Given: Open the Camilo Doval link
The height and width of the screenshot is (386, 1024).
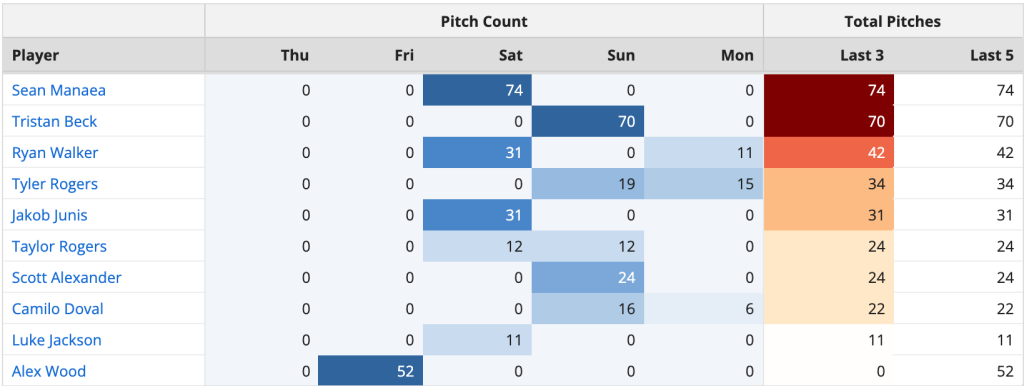Looking at the screenshot, I should tap(57, 309).
